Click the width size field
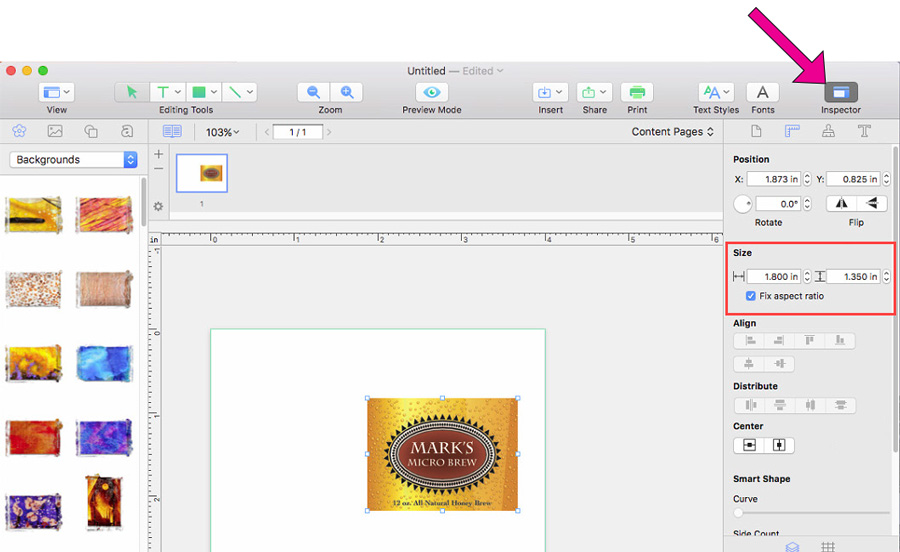The height and width of the screenshot is (552, 900). 774,277
